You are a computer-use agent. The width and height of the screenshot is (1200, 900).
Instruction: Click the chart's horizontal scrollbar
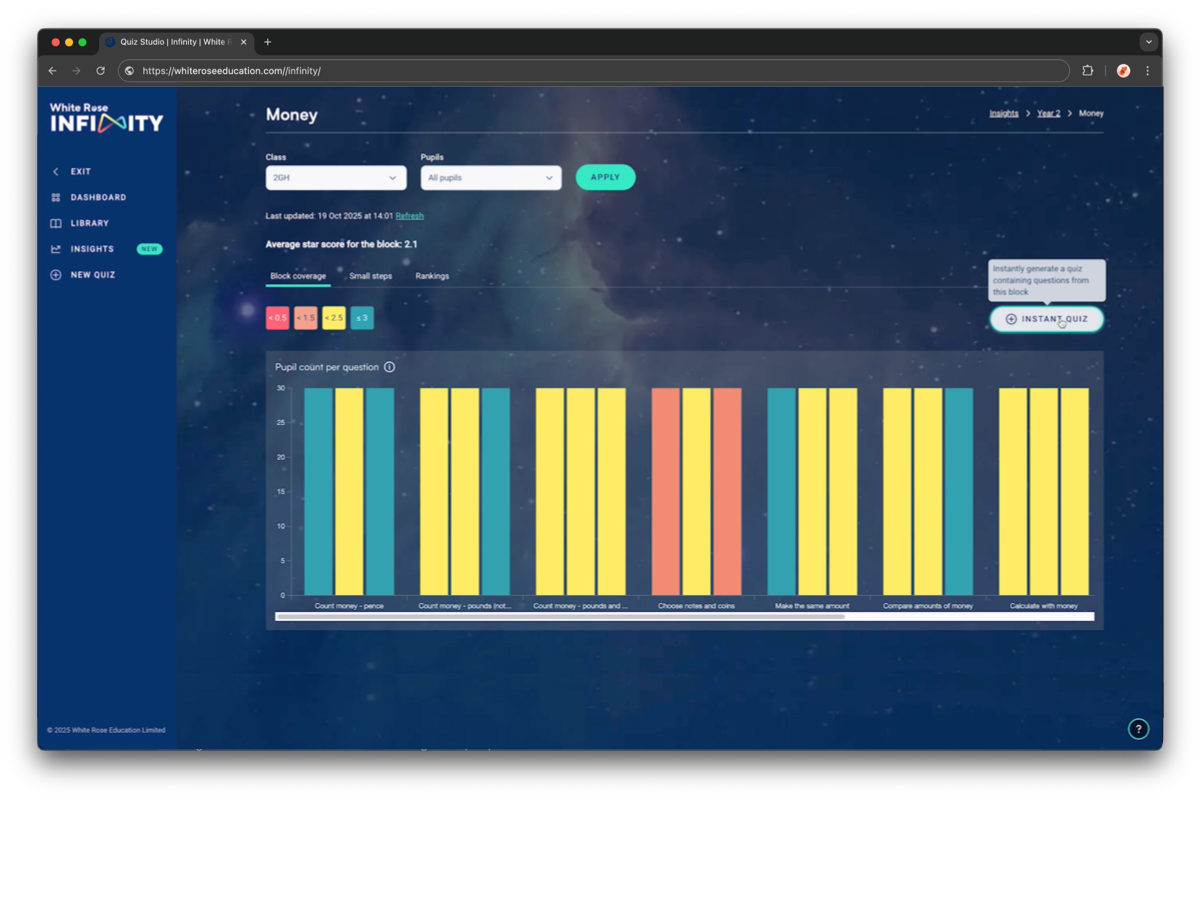click(560, 617)
